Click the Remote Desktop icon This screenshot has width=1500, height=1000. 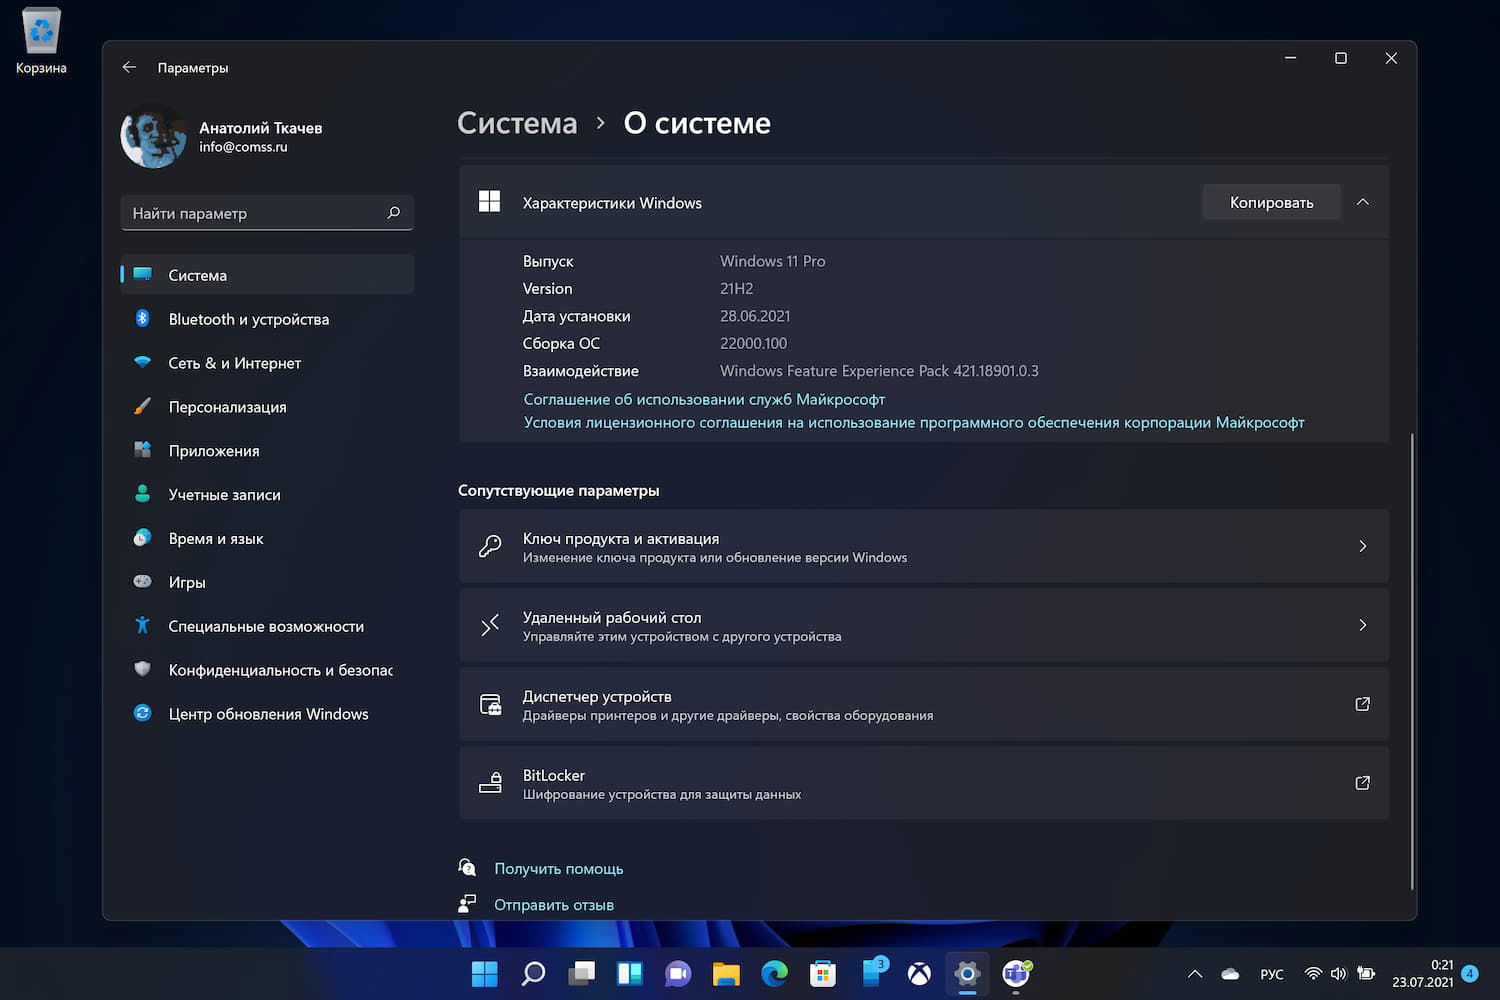coord(490,625)
